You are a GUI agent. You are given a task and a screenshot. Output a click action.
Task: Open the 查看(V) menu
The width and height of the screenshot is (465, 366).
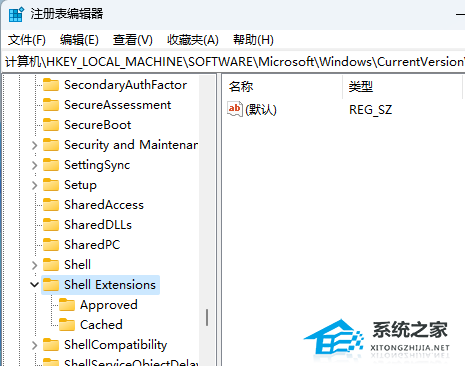(x=133, y=40)
